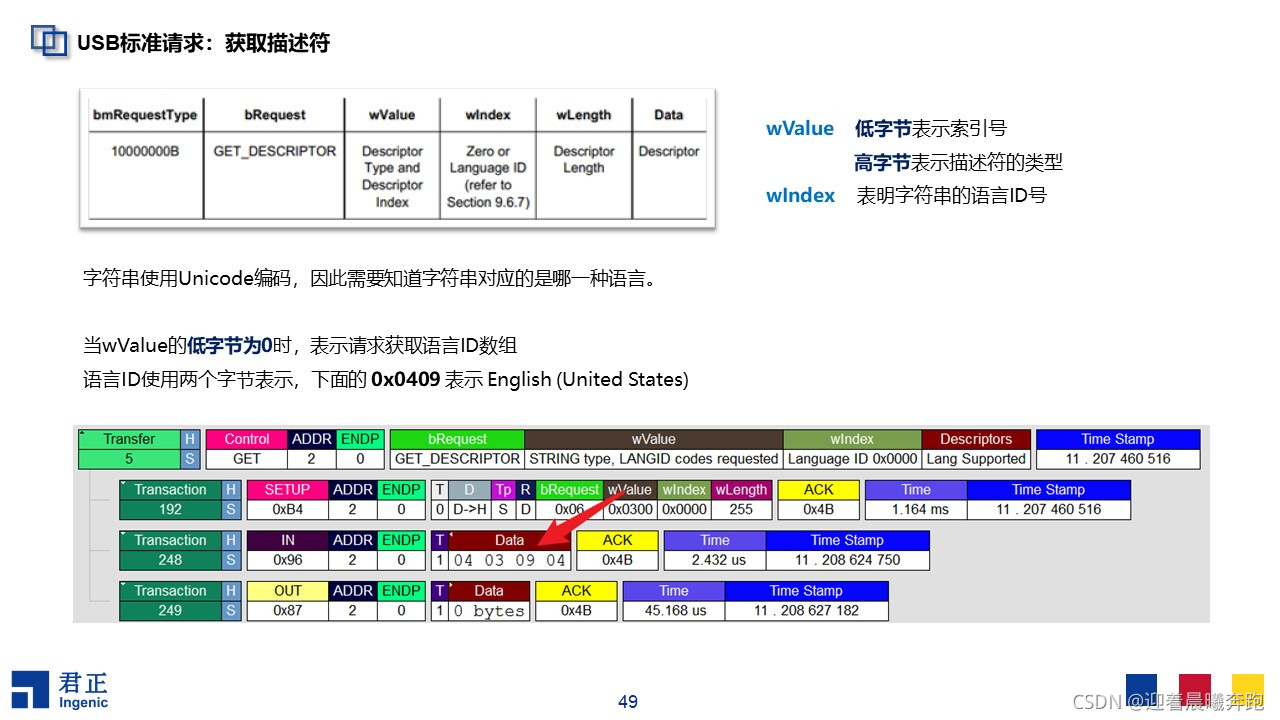
Task: Click the wLength header cell
Action: tap(741, 490)
